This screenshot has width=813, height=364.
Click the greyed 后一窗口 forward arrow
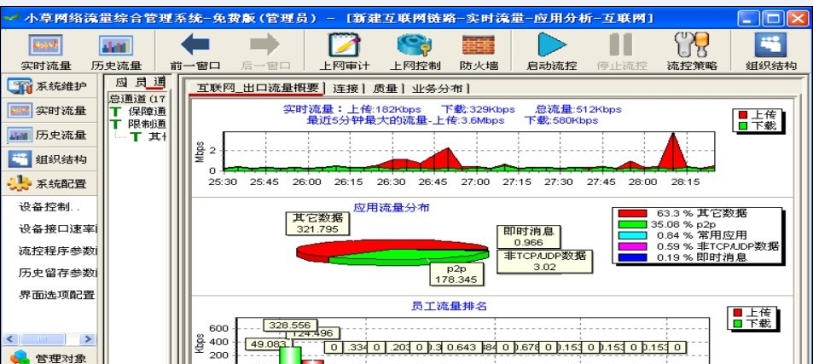click(265, 52)
